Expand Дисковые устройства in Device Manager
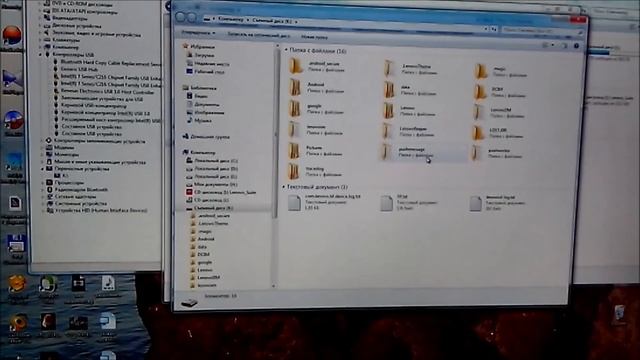Image resolution: width=640 pixels, height=360 pixels. tap(40, 26)
